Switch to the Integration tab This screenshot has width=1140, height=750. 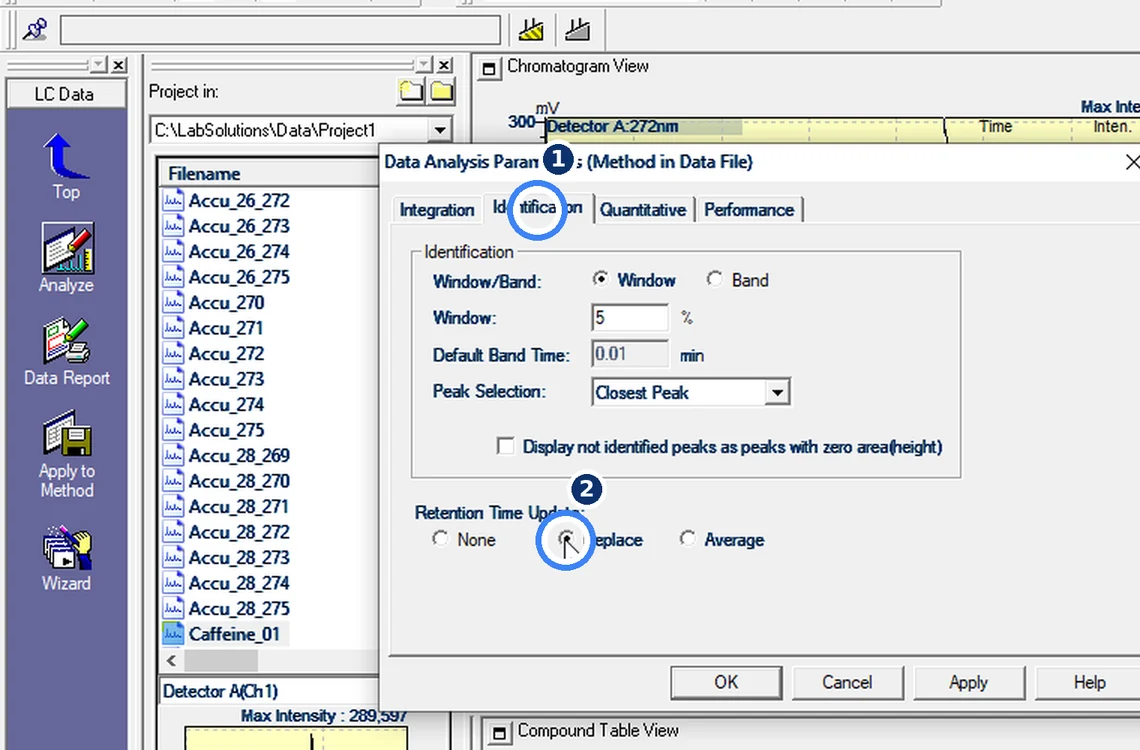click(436, 210)
